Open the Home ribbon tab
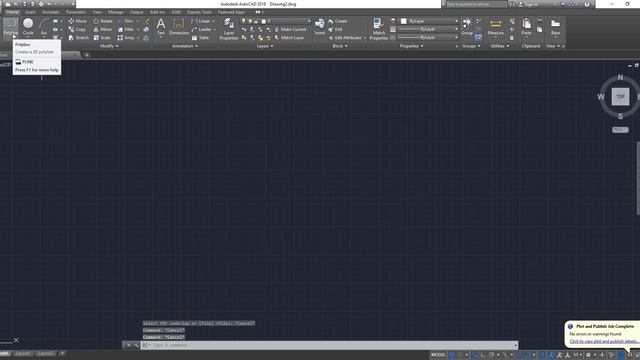 coord(12,12)
